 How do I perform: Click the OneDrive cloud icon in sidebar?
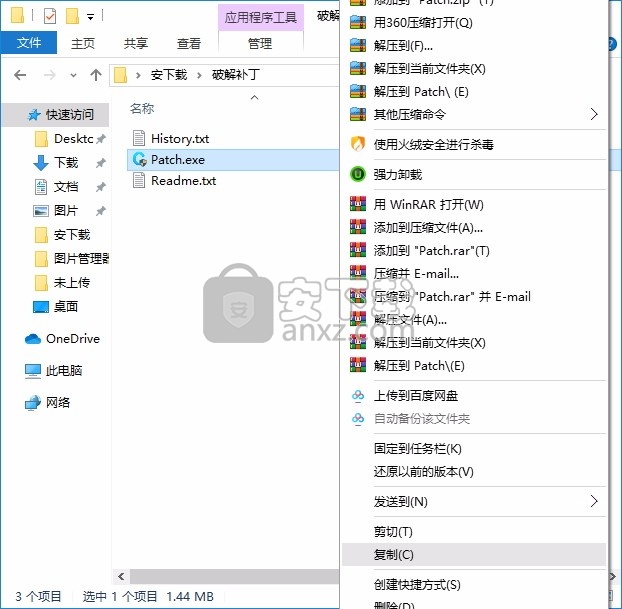click(x=33, y=339)
